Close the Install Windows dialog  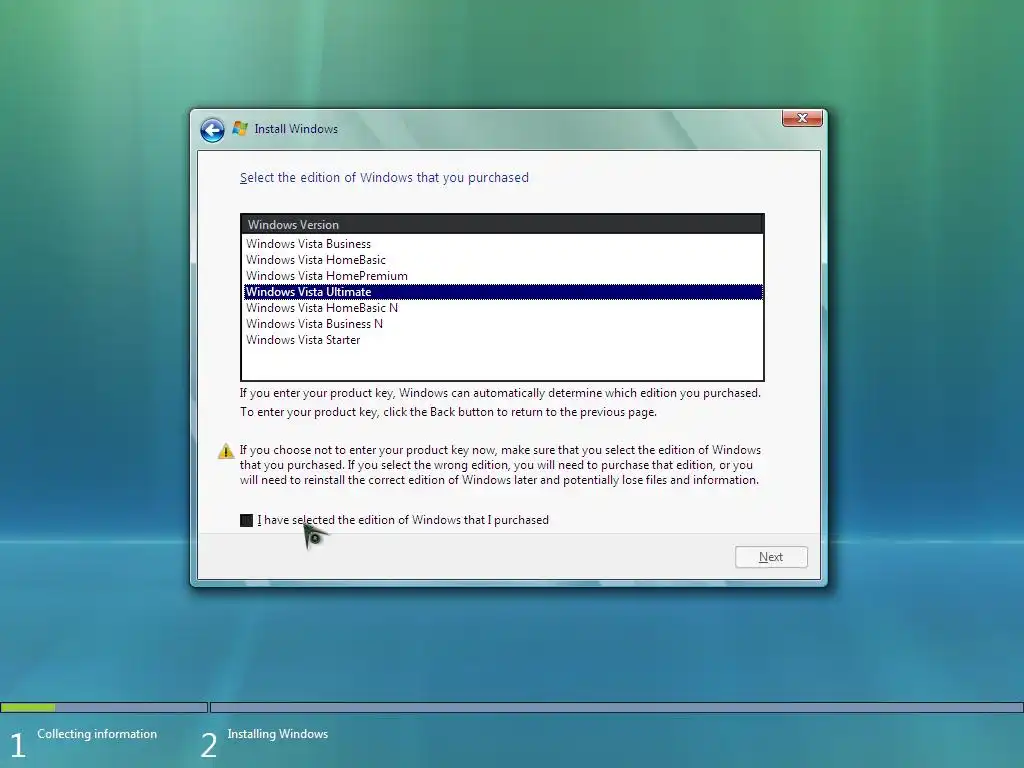802,118
